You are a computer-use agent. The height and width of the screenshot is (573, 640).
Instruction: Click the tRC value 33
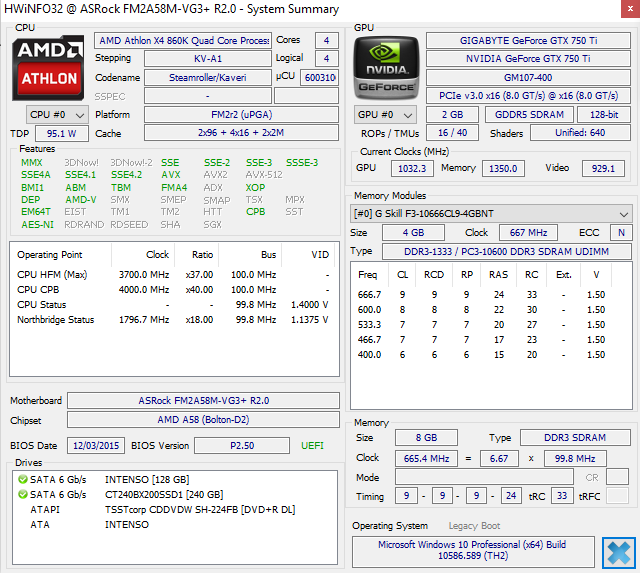562,495
